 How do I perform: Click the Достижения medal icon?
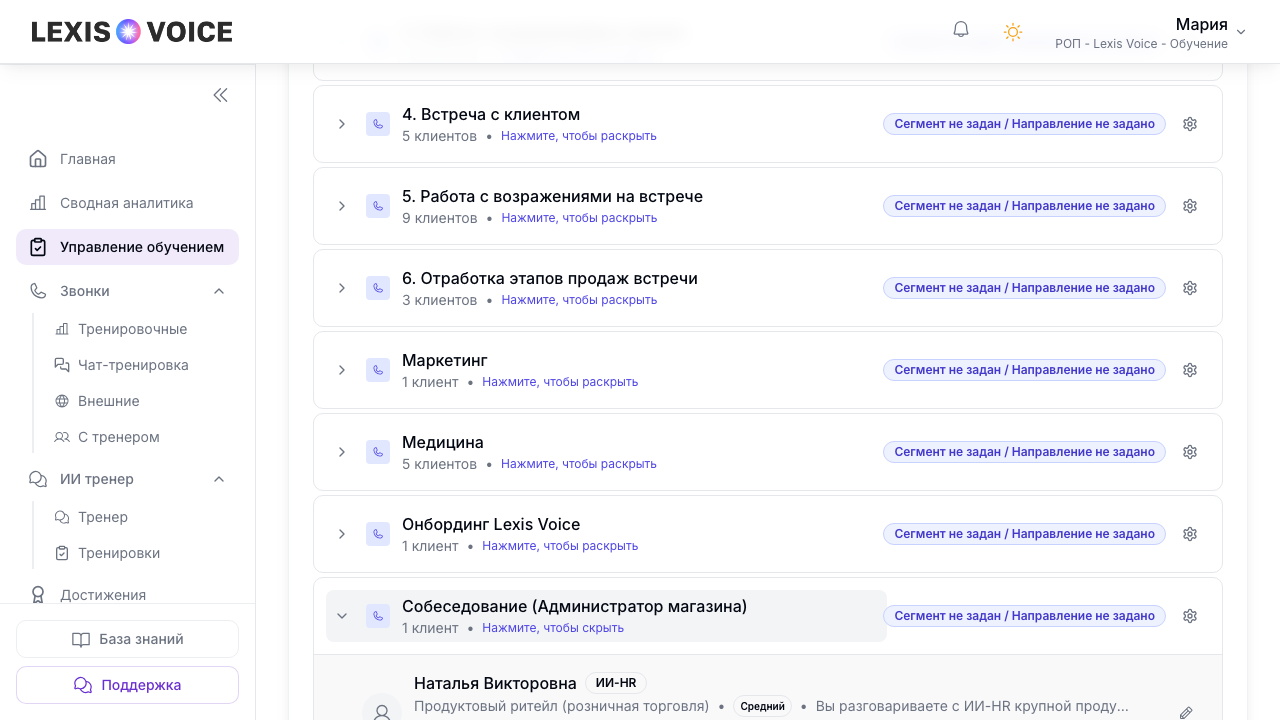[38, 595]
